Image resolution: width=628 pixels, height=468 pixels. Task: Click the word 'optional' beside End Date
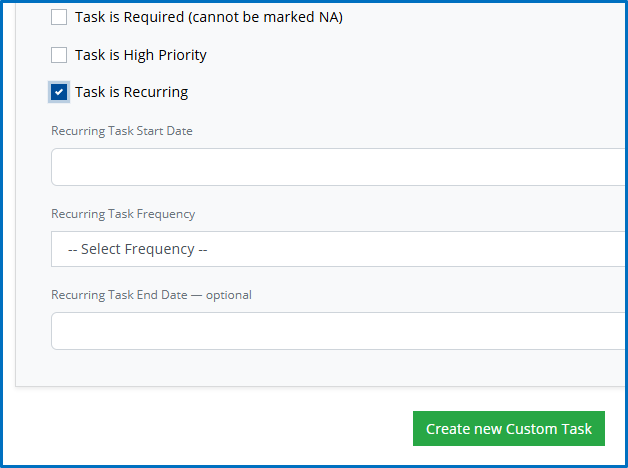tap(229, 295)
